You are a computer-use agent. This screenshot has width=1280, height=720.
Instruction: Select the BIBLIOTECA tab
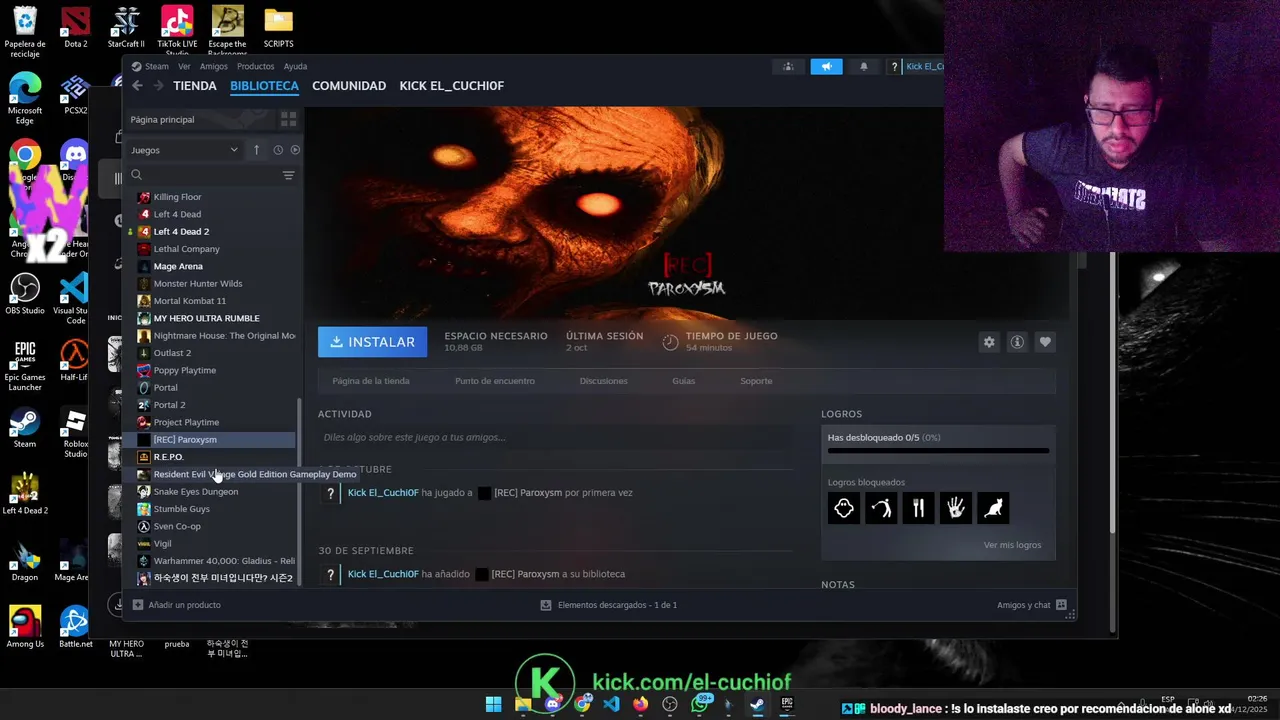pos(264,86)
